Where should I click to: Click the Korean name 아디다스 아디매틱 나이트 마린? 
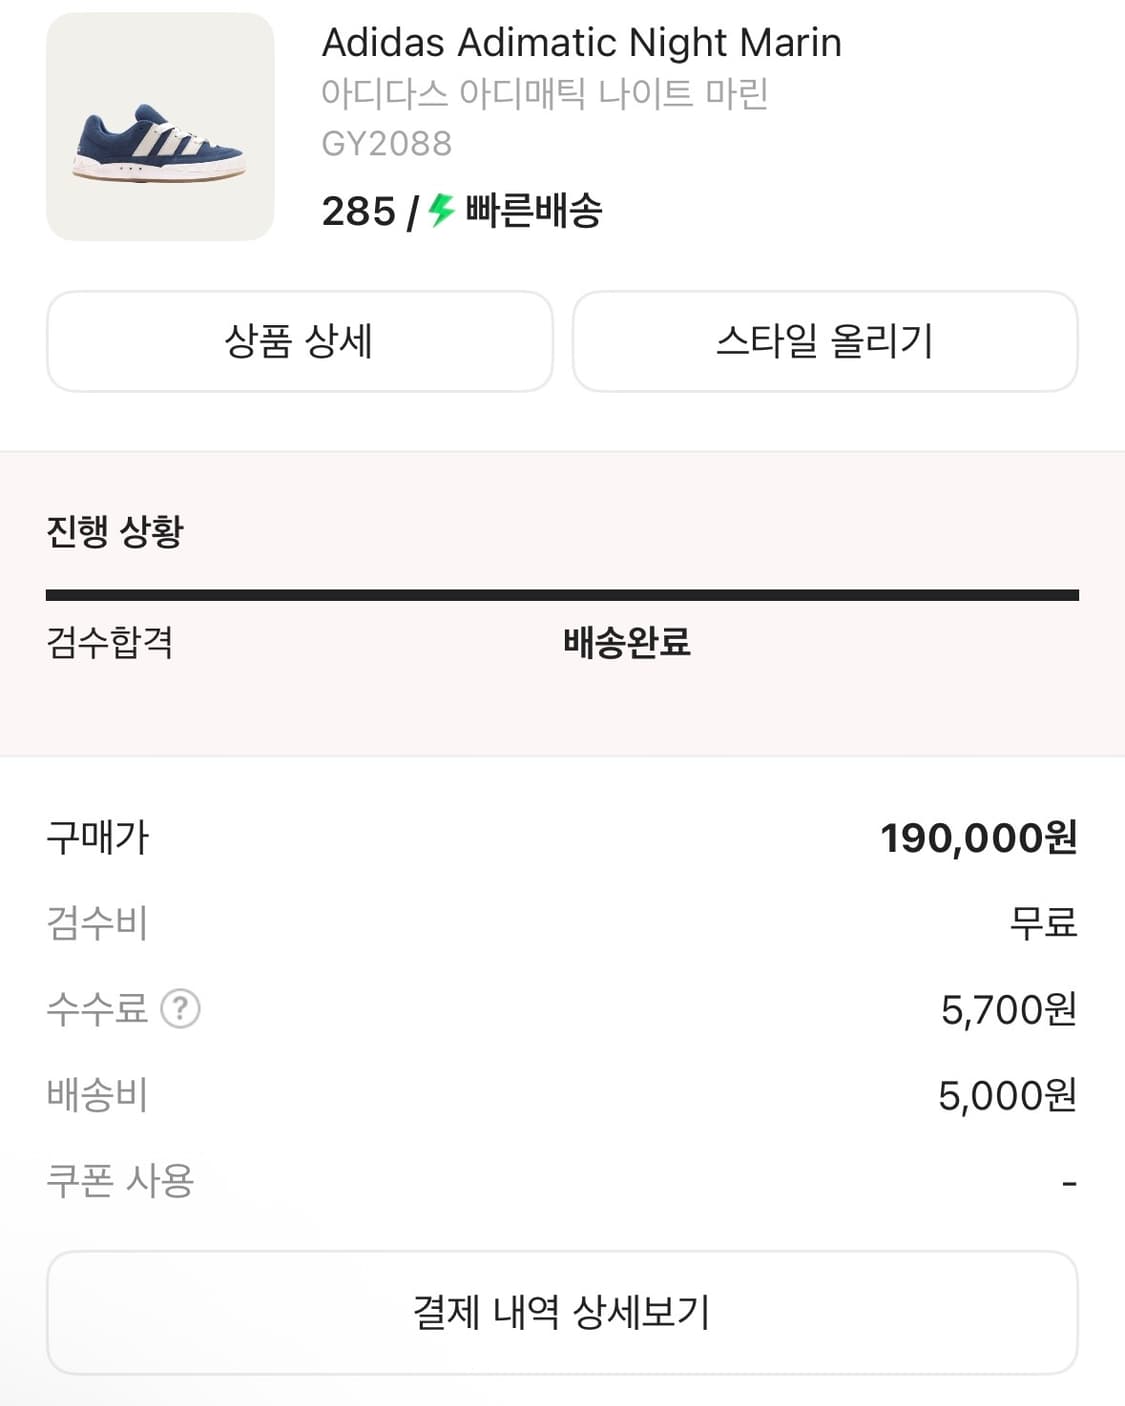545,94
